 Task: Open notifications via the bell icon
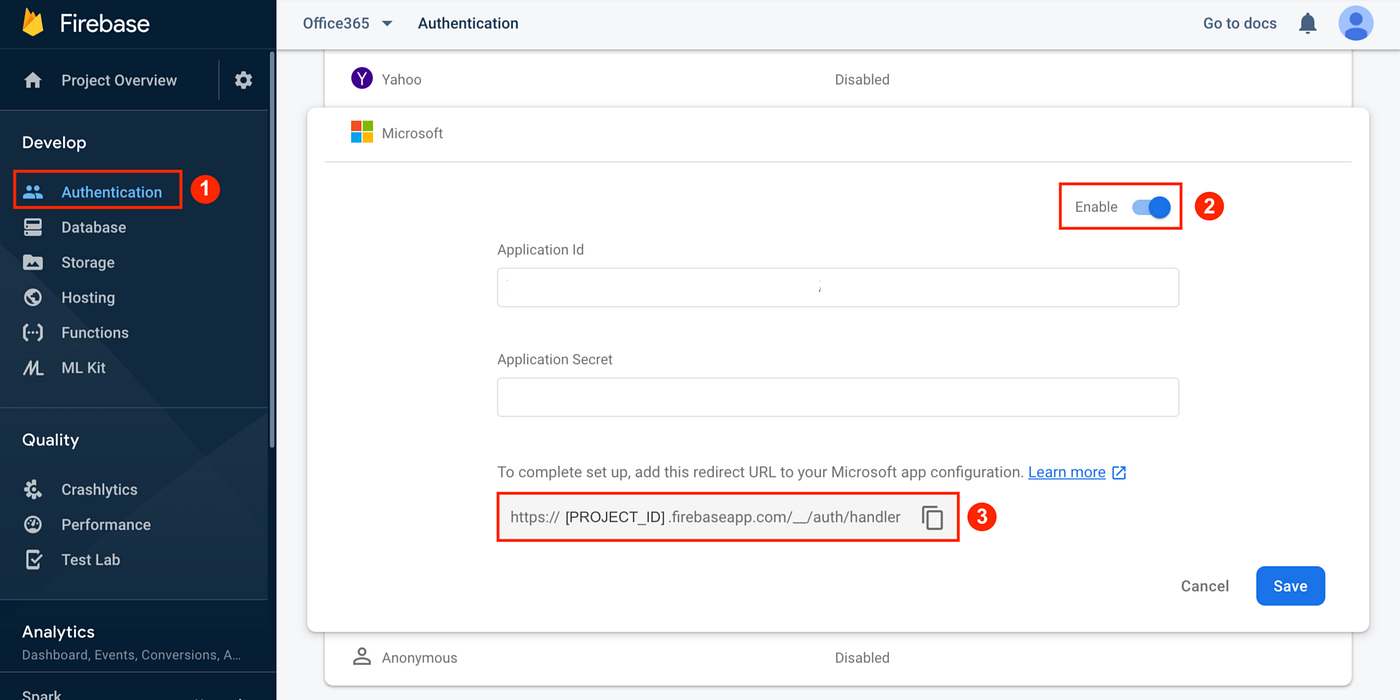1307,22
